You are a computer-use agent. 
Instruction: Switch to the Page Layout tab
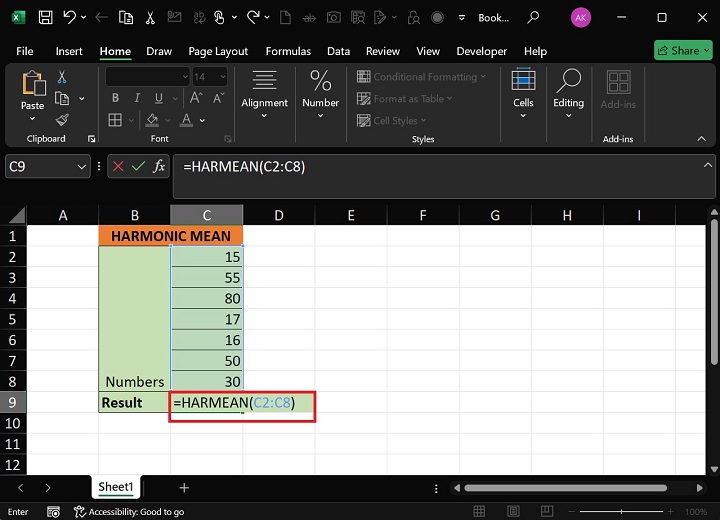[218, 51]
